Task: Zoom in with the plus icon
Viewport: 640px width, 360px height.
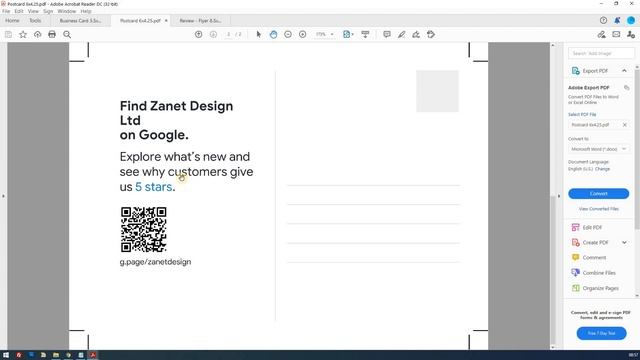Action: point(302,35)
